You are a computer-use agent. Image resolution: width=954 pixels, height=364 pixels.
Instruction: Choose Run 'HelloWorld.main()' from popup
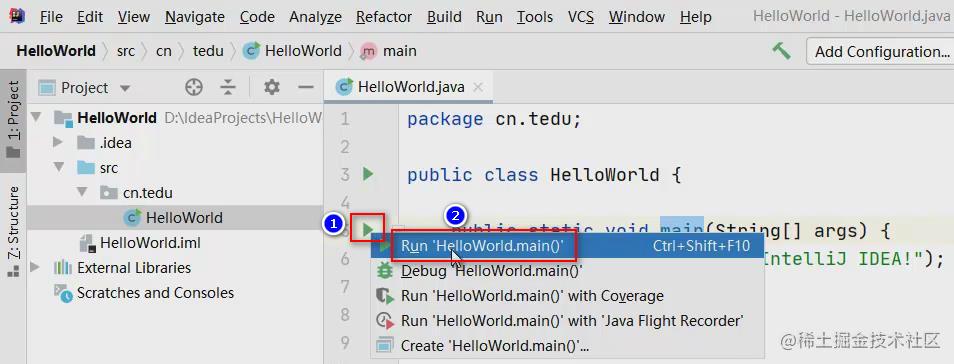(567, 246)
